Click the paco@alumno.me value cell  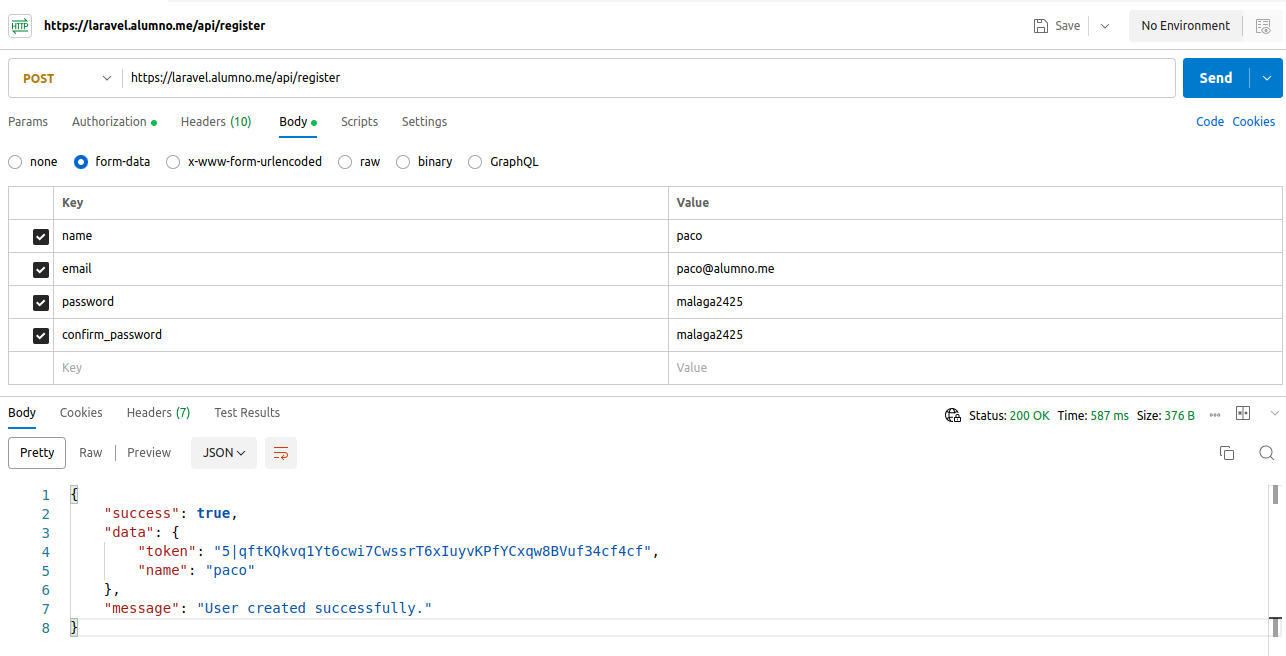pos(975,269)
